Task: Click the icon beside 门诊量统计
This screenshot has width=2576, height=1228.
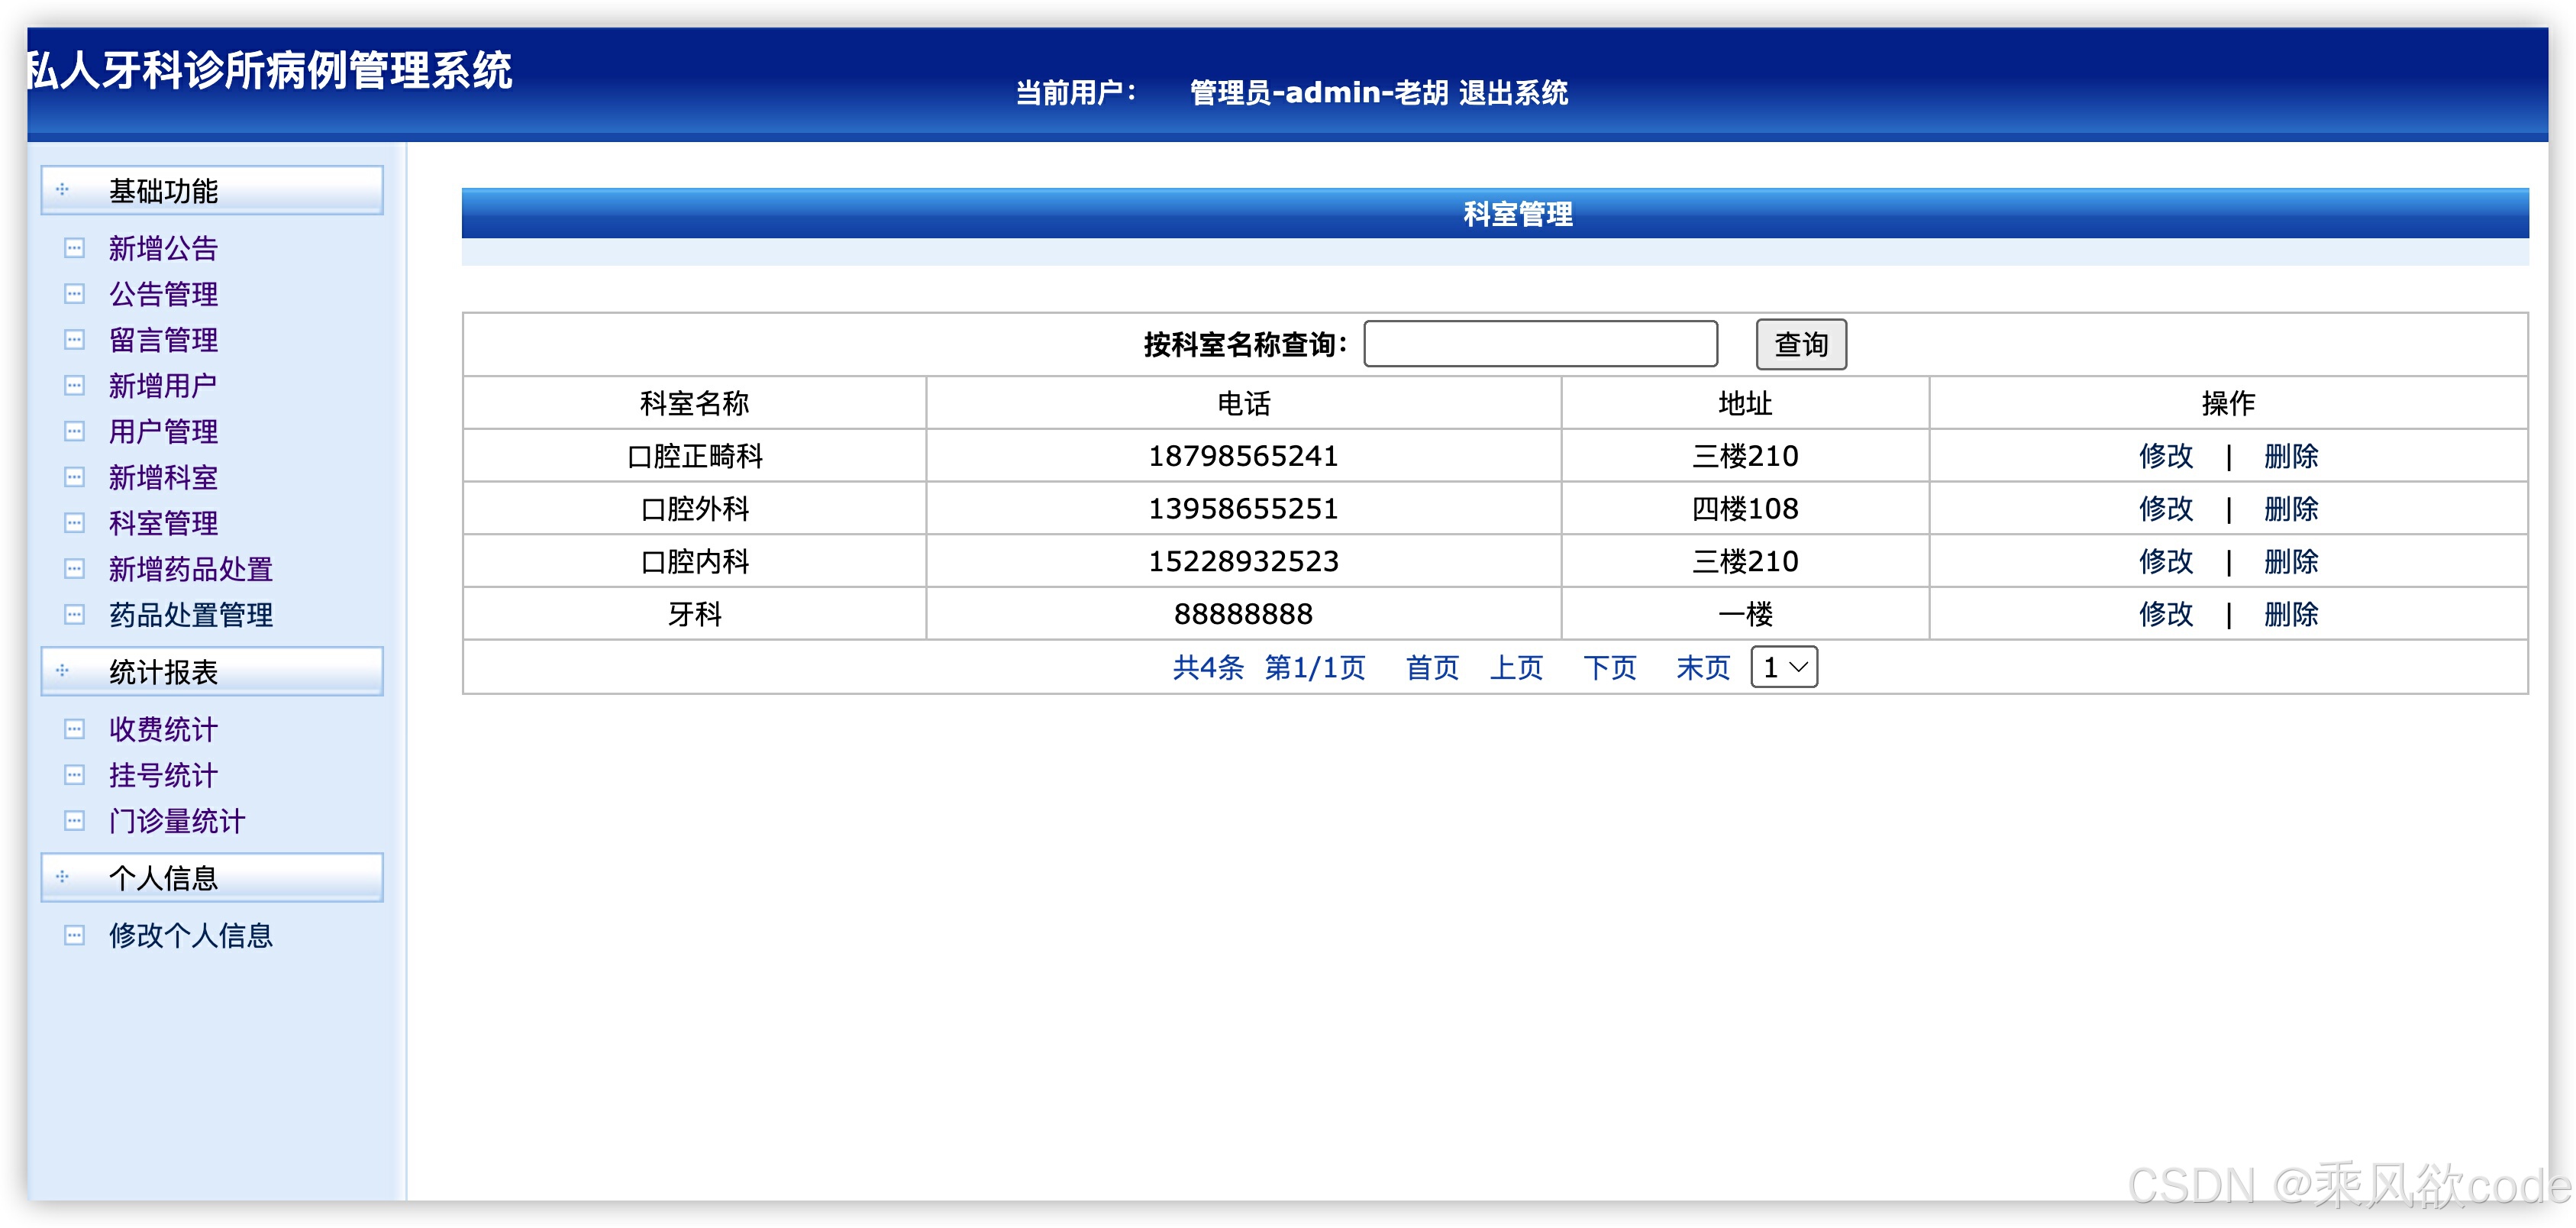Action: [74, 821]
